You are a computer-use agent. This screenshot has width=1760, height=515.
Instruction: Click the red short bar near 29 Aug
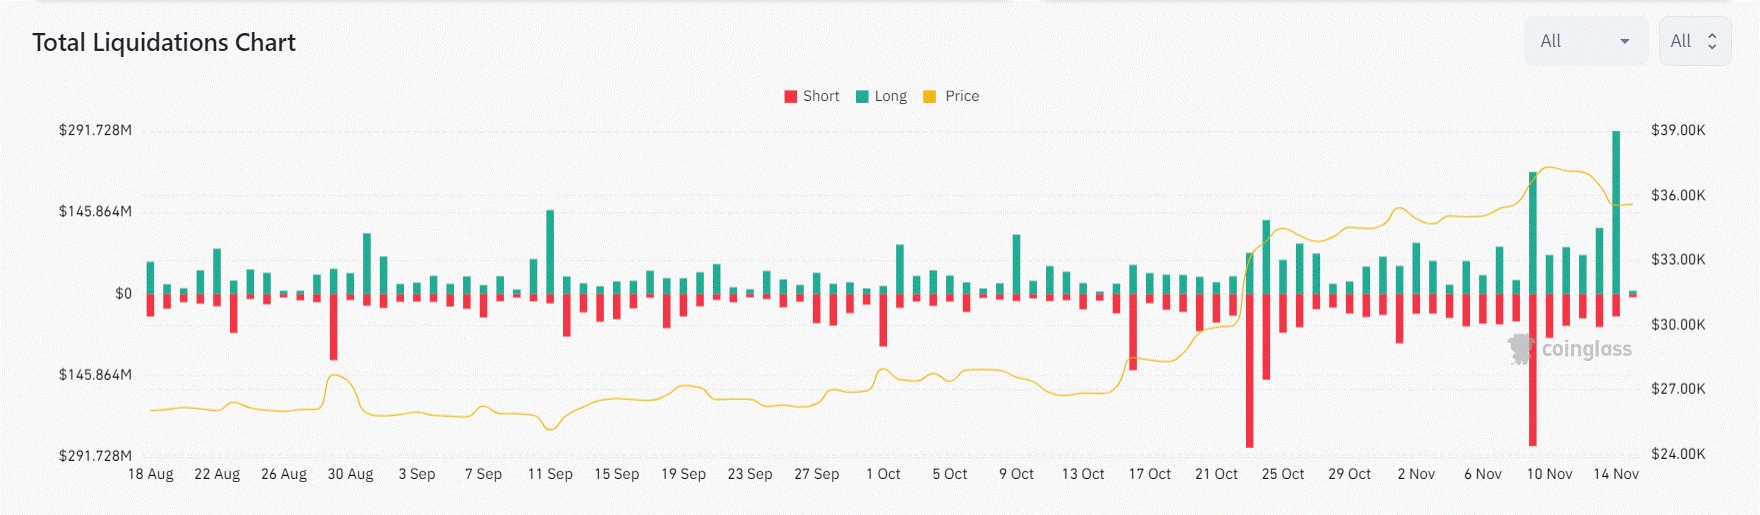[x=334, y=327]
